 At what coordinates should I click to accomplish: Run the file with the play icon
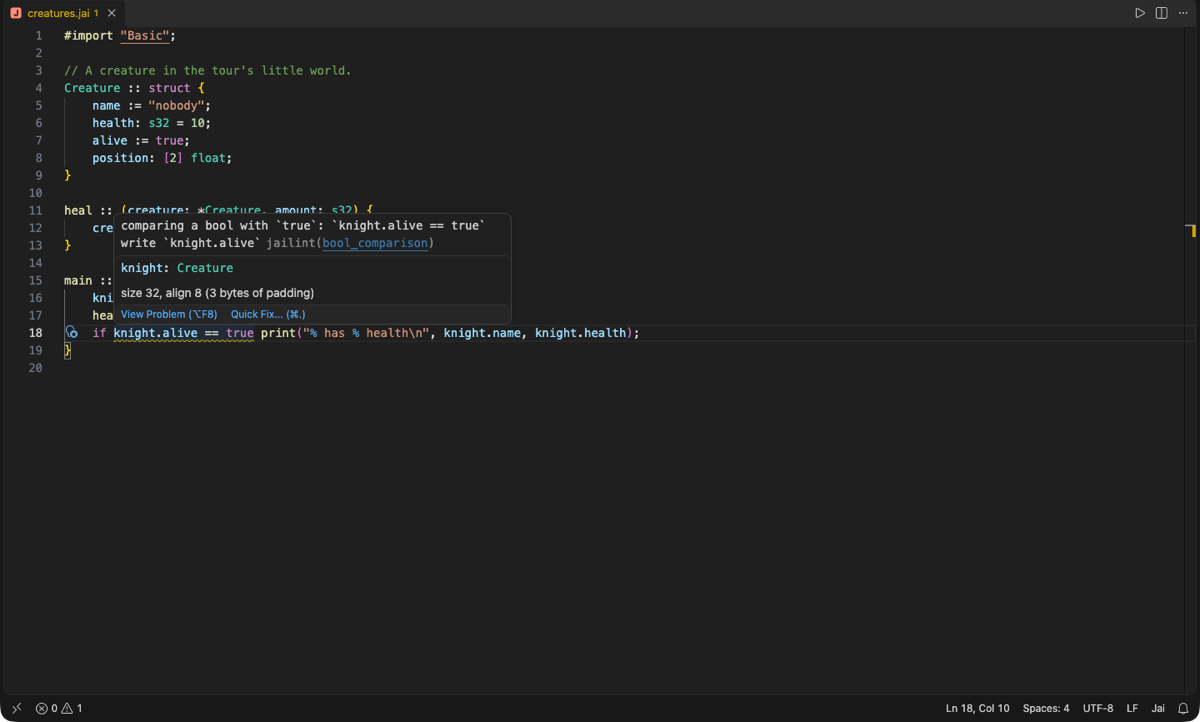point(1139,13)
